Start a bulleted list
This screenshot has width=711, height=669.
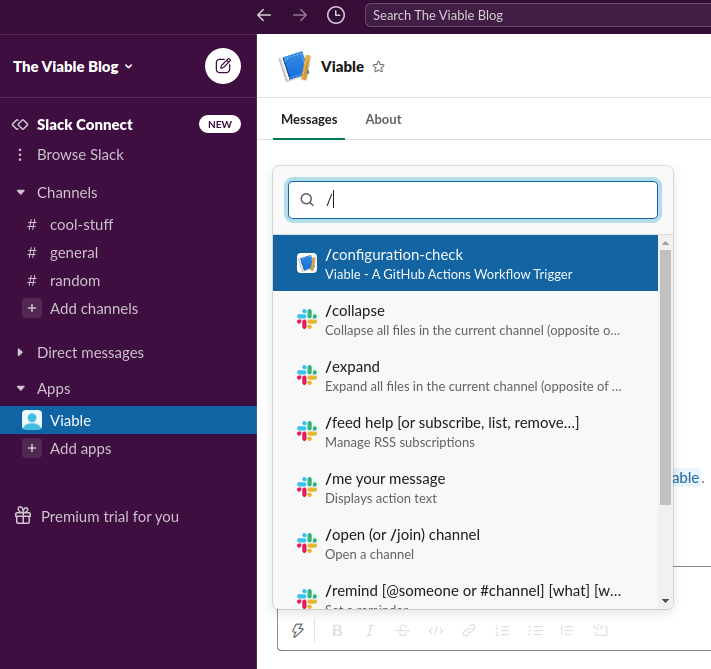coord(535,630)
